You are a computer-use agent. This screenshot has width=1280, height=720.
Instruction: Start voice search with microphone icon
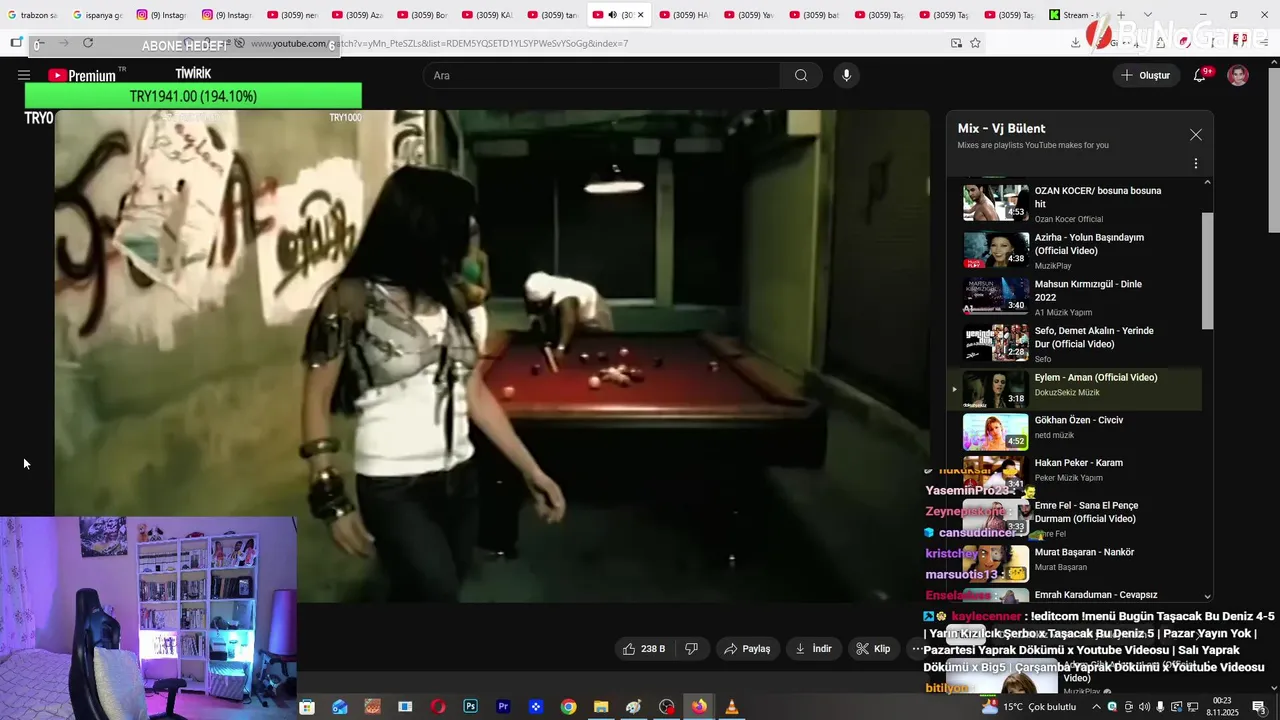click(846, 75)
